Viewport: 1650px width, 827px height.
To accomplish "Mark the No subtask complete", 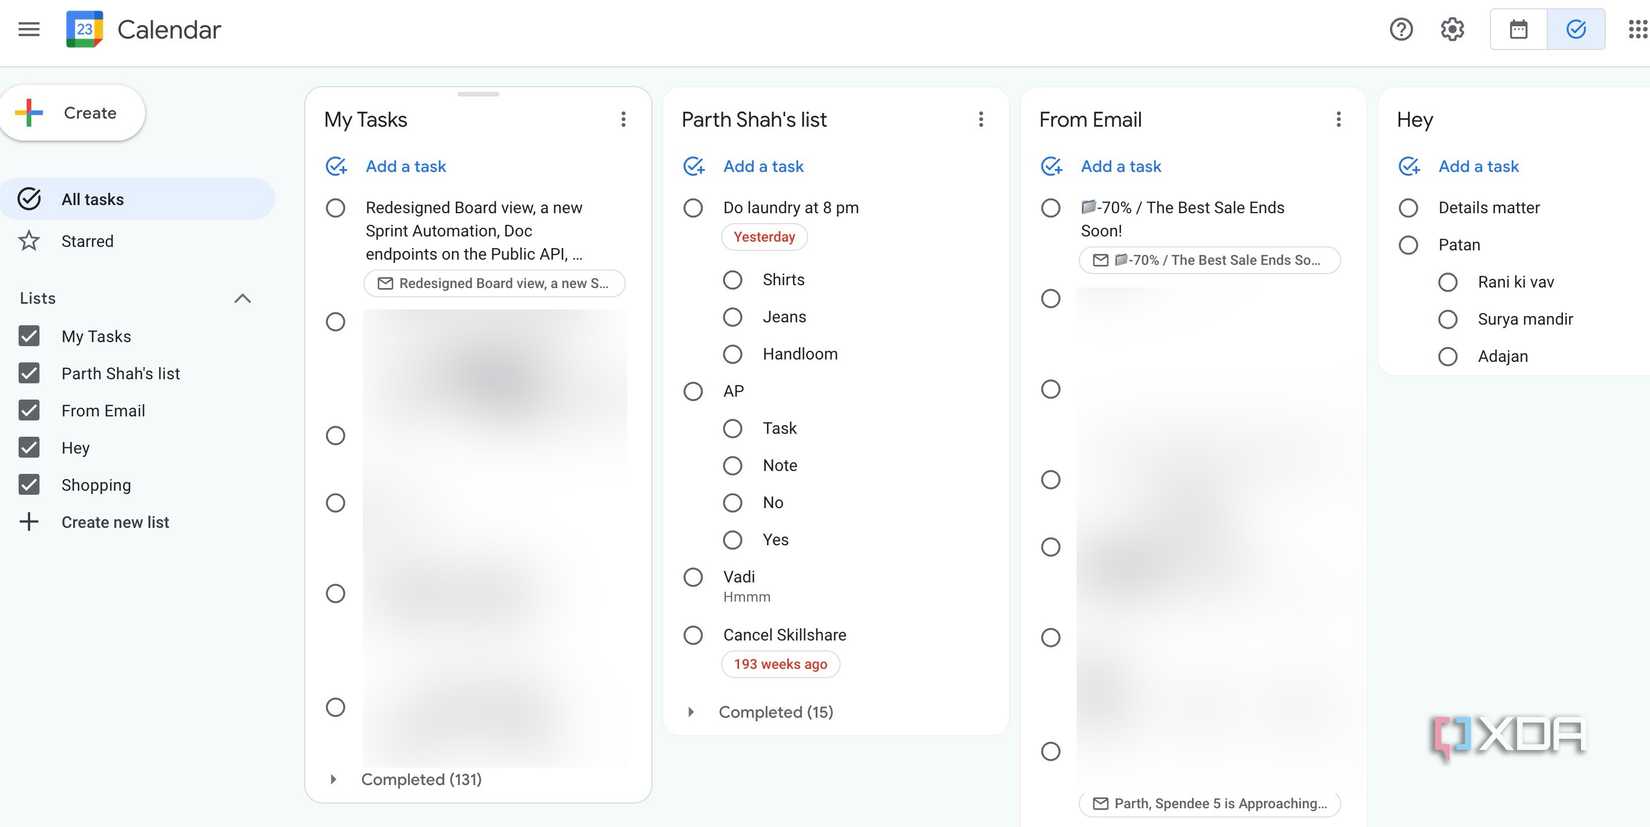I will [733, 503].
